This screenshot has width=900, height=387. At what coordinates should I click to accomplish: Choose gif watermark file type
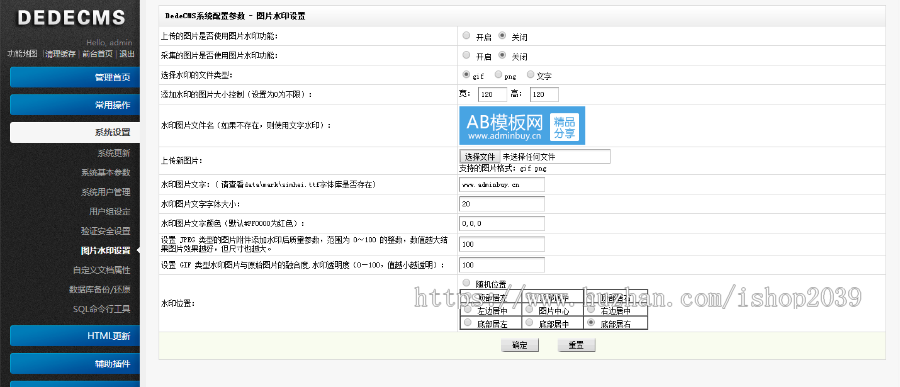pos(466,75)
